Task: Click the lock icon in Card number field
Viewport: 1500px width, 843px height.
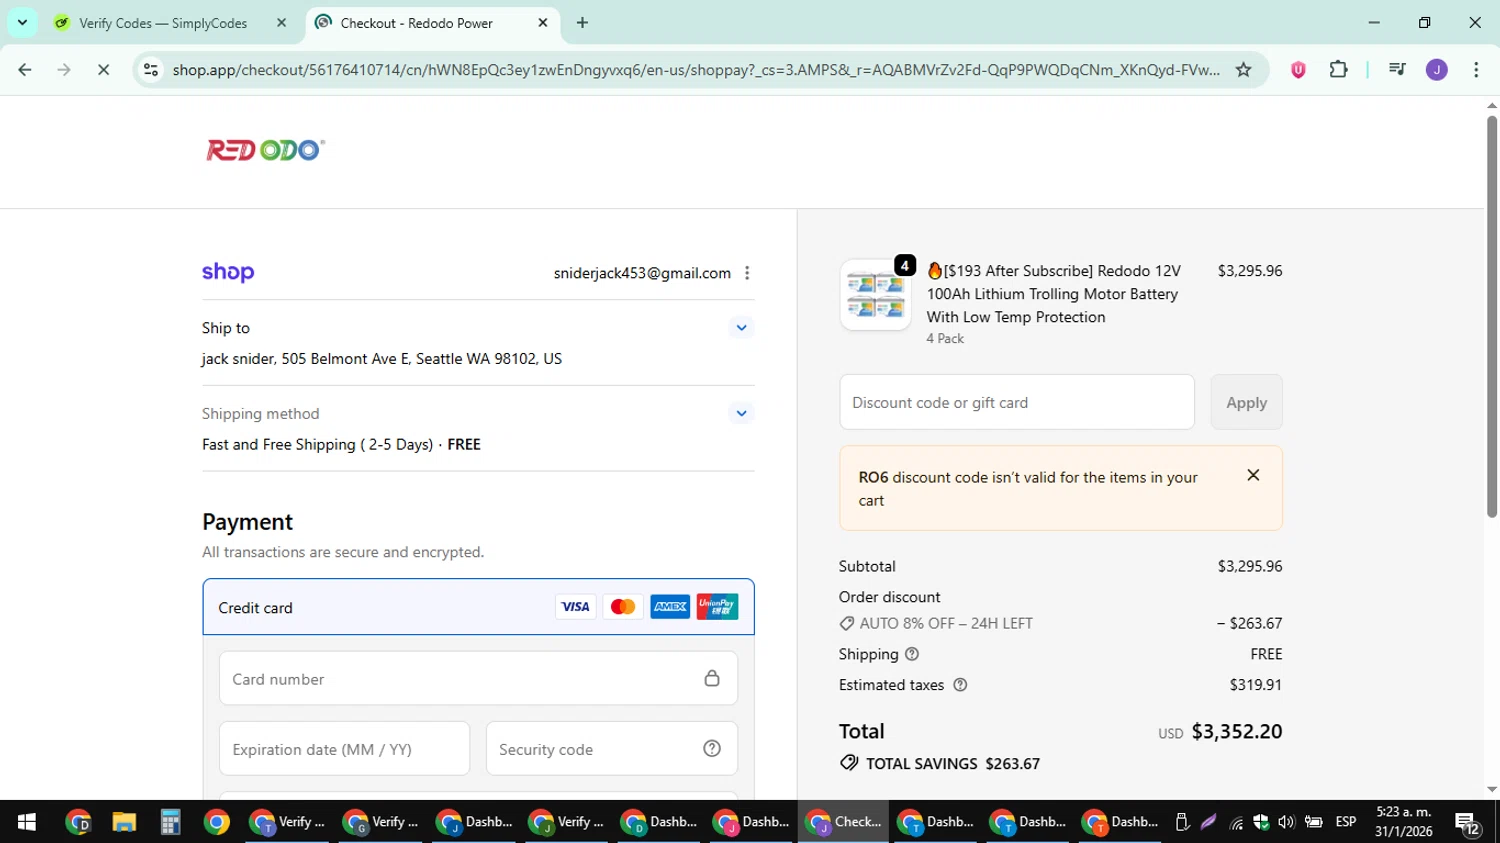Action: click(x=712, y=679)
